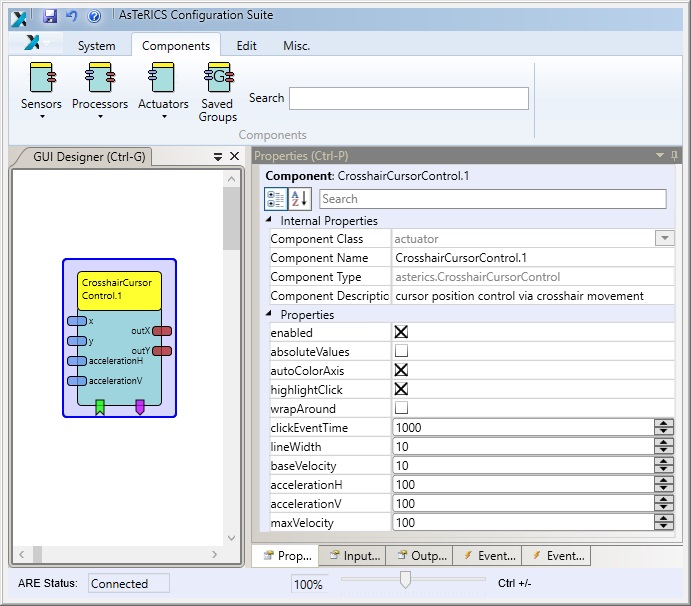Collapse the Internal Properties section

click(268, 220)
